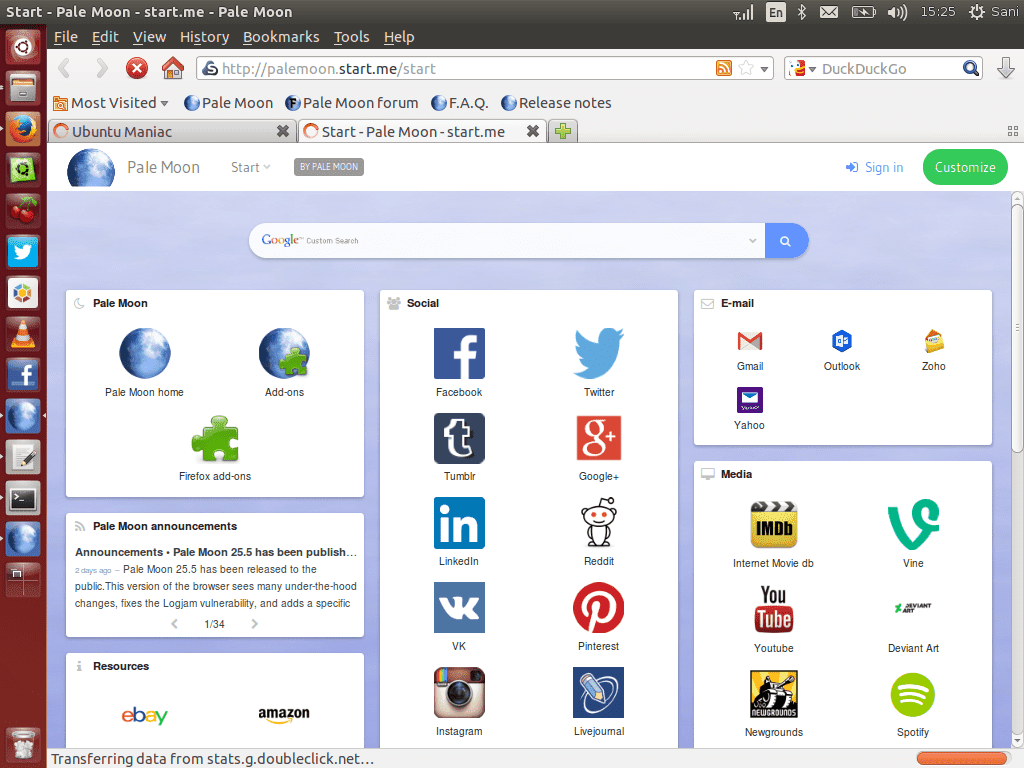This screenshot has width=1024, height=768.
Task: Click the eBay logo in Resources
Action: click(144, 715)
